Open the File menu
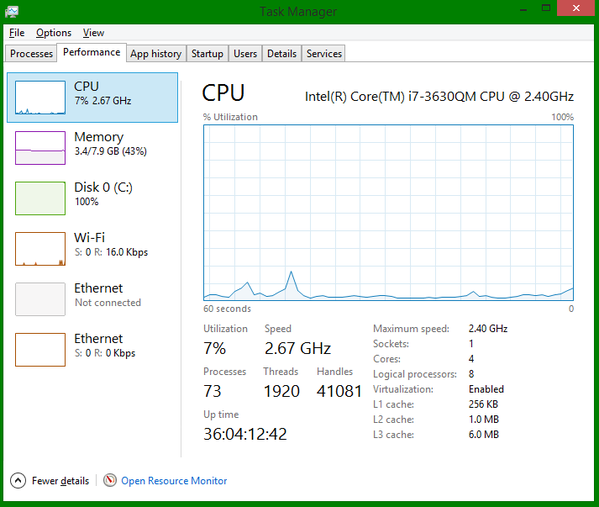Viewport: 599px width, 507px height. coord(17,33)
